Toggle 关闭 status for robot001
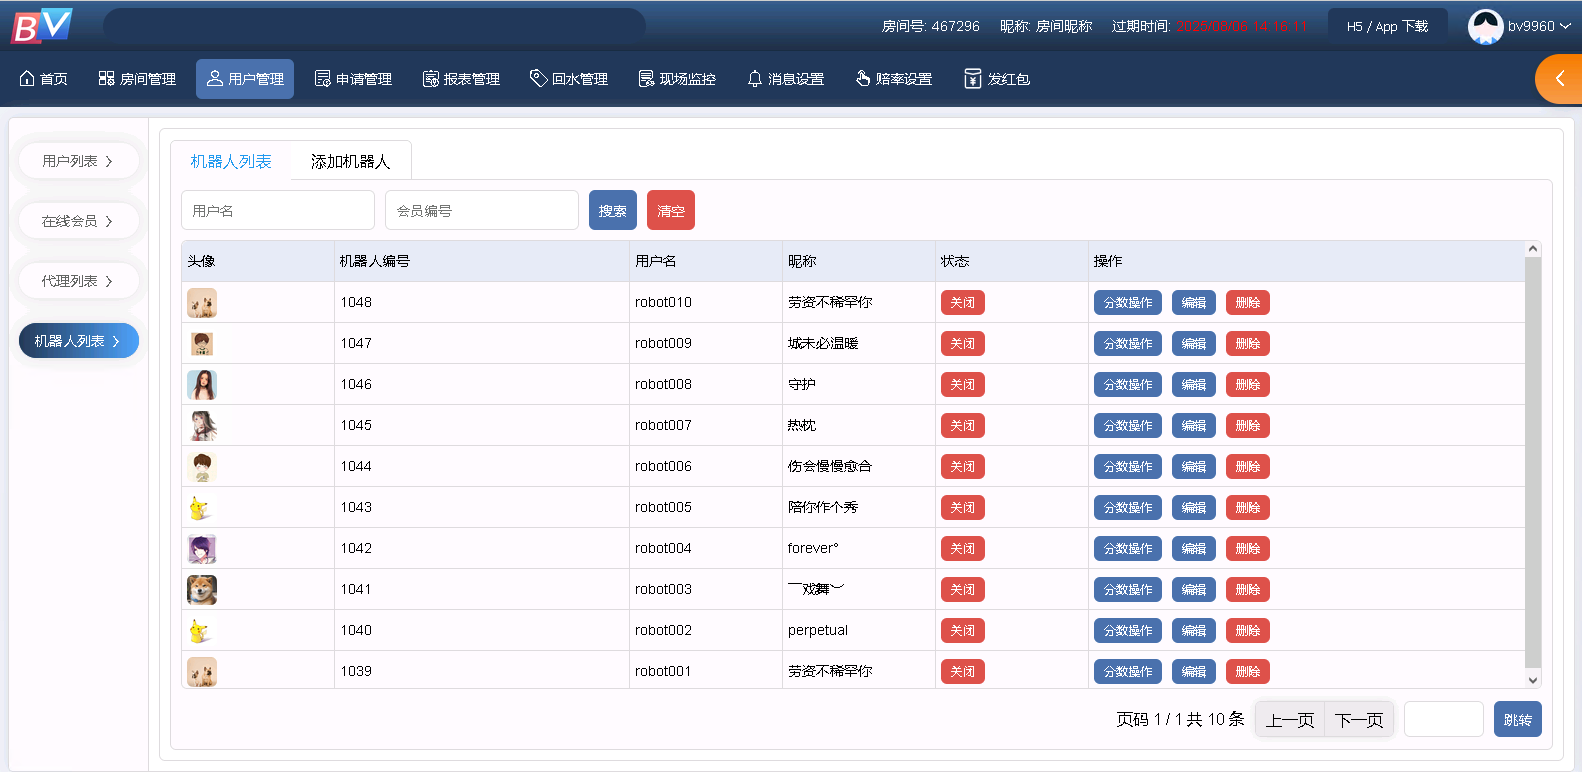 (962, 672)
